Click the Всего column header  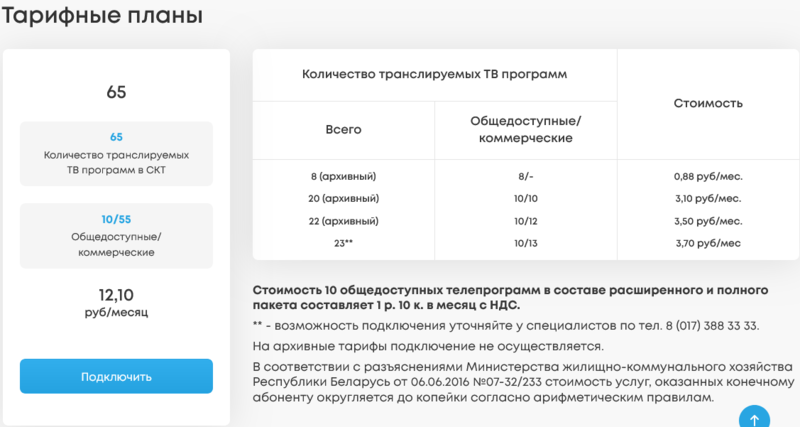(343, 130)
